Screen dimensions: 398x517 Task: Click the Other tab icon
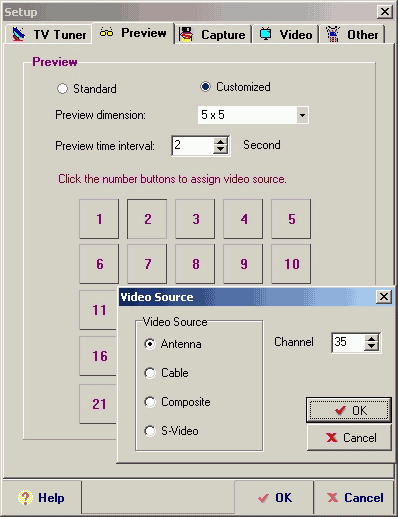(333, 34)
